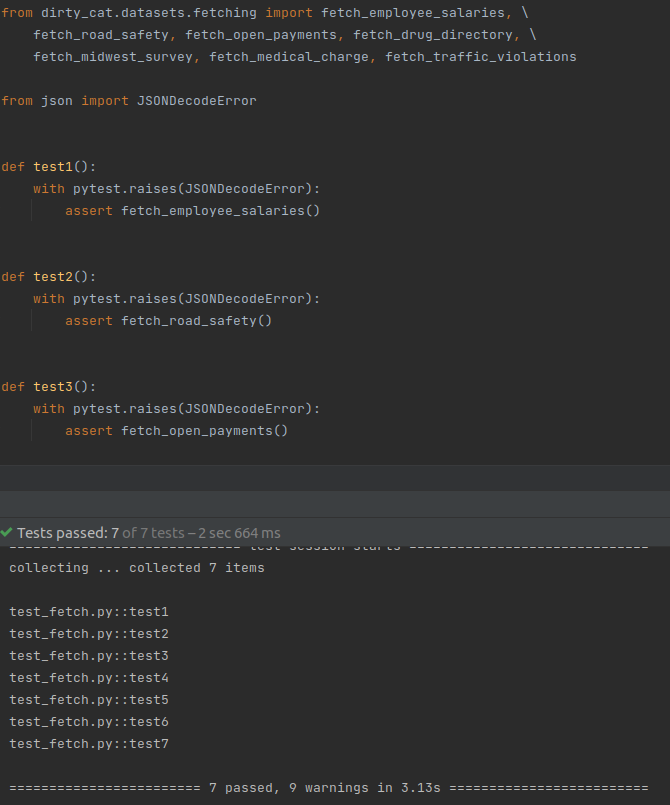670x805 pixels.
Task: Click fetch_medical_charge in the import statement
Action: pos(289,57)
